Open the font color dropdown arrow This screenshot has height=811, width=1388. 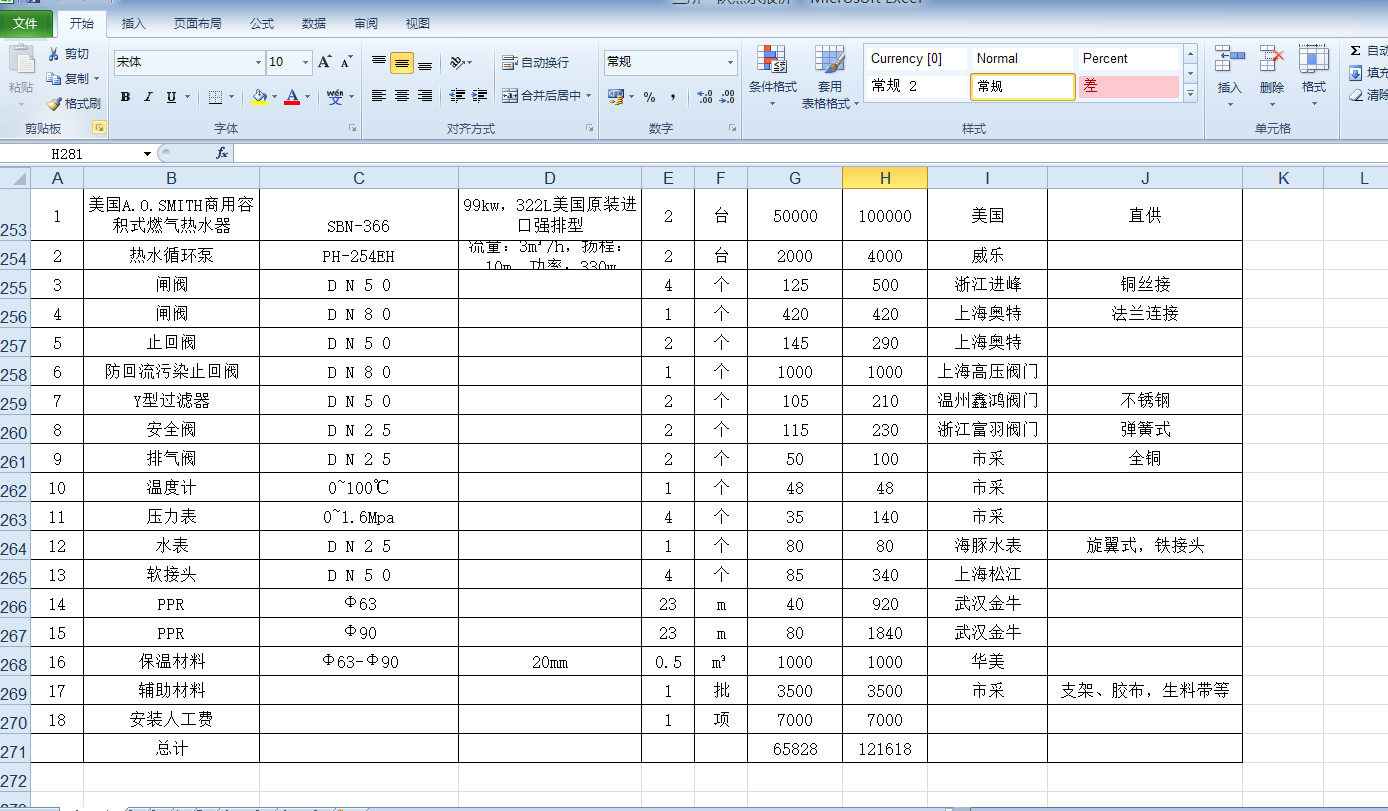click(307, 97)
